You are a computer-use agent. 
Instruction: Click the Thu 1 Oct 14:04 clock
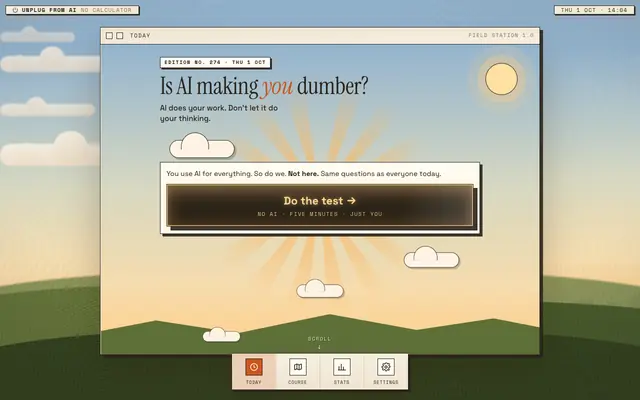coord(594,10)
